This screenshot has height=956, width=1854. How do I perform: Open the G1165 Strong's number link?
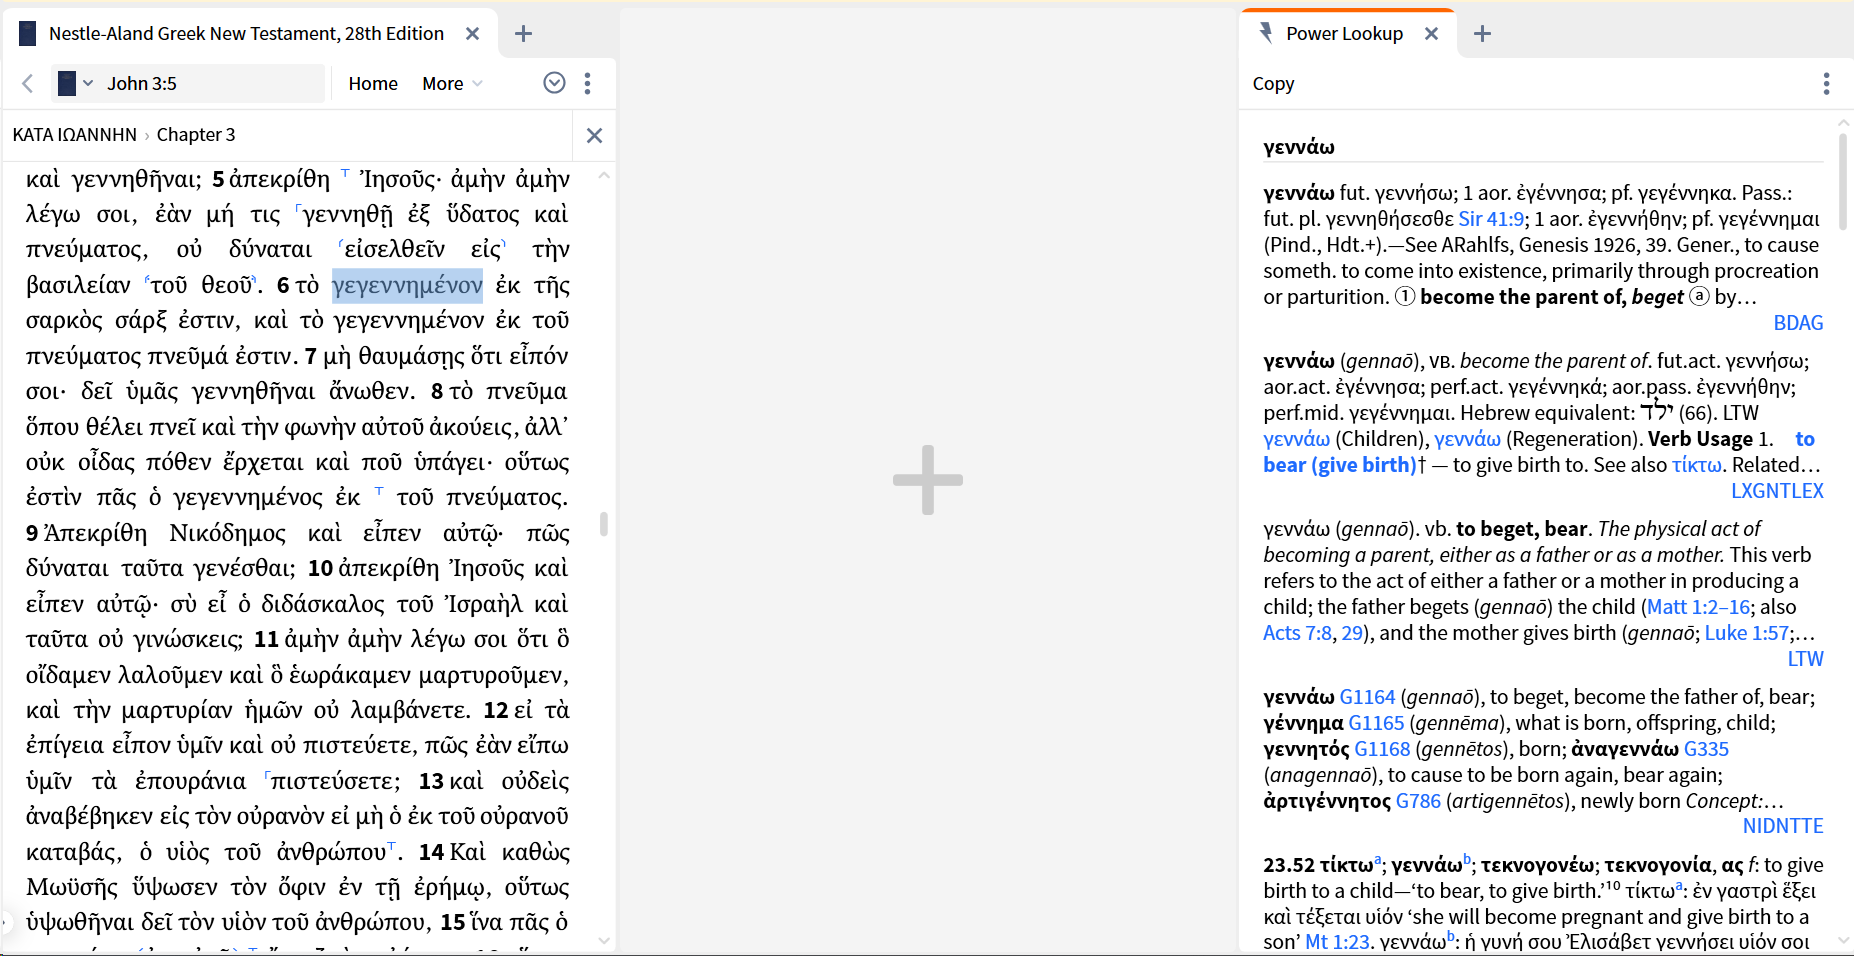(x=1376, y=723)
